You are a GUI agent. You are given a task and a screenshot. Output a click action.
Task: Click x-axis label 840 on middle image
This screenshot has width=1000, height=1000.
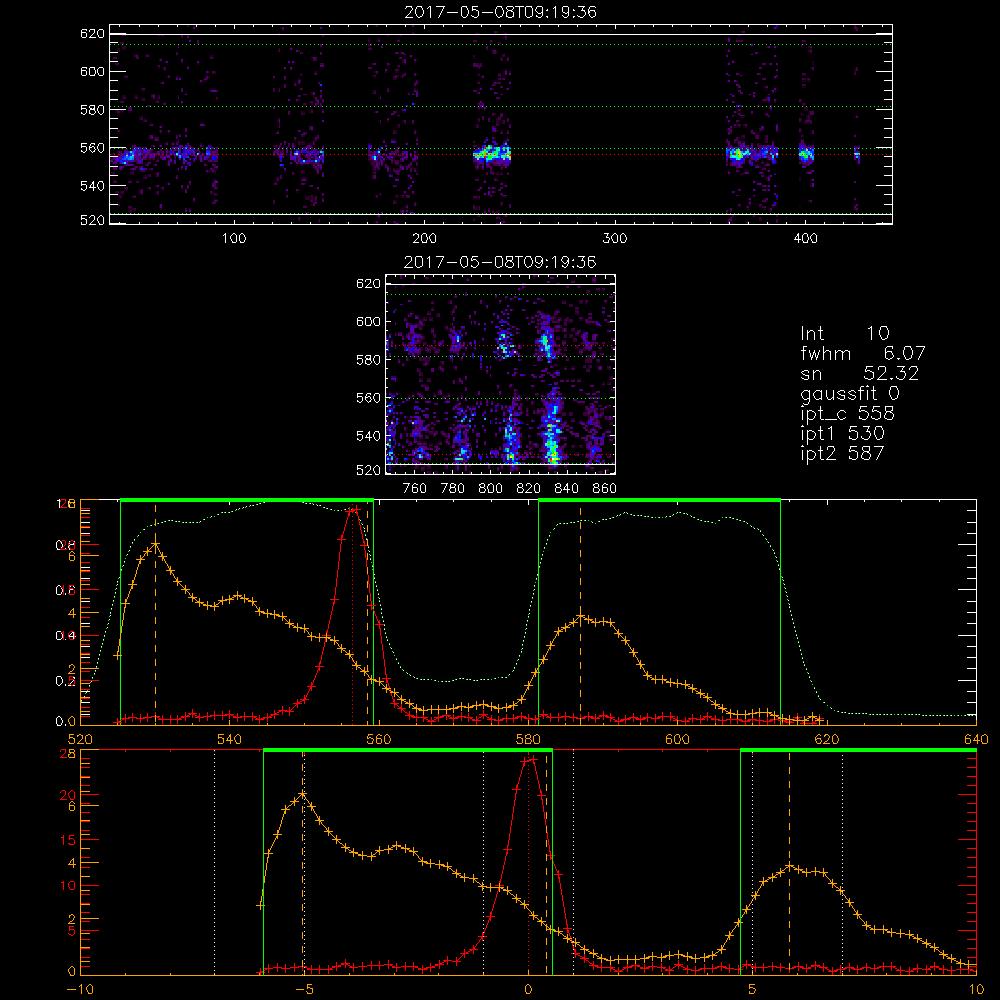click(x=566, y=489)
